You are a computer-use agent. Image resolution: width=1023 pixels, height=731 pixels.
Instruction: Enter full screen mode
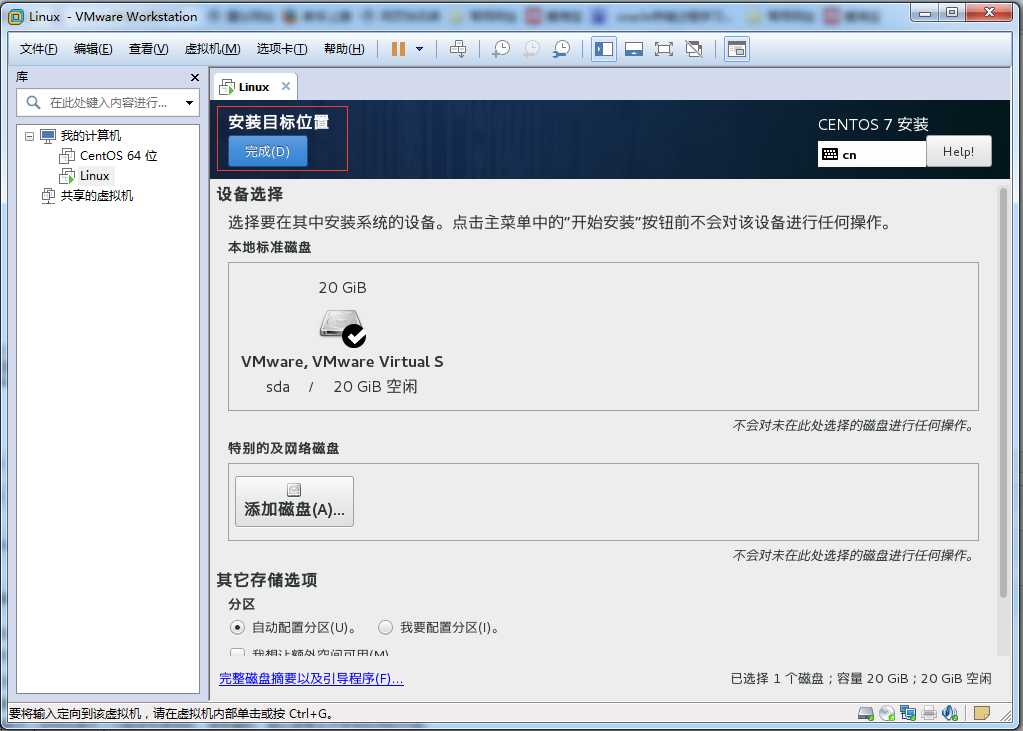click(x=664, y=49)
